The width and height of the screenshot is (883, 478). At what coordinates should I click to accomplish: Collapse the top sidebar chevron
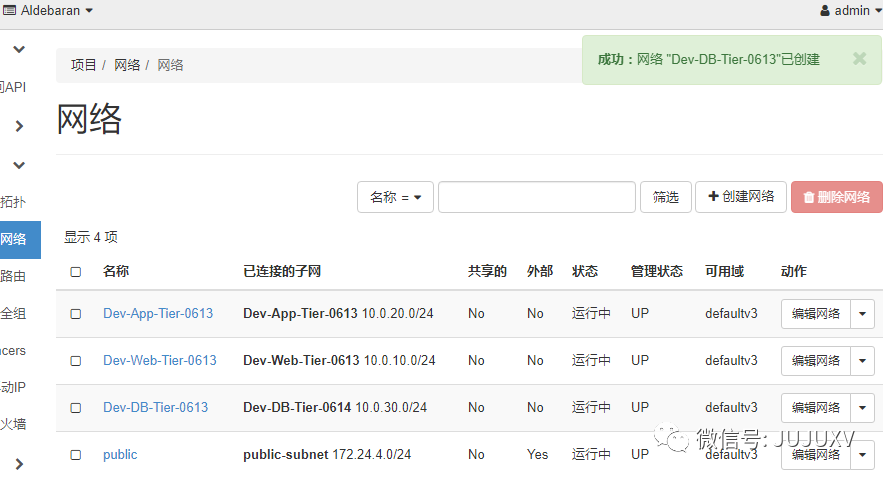tap(19, 49)
